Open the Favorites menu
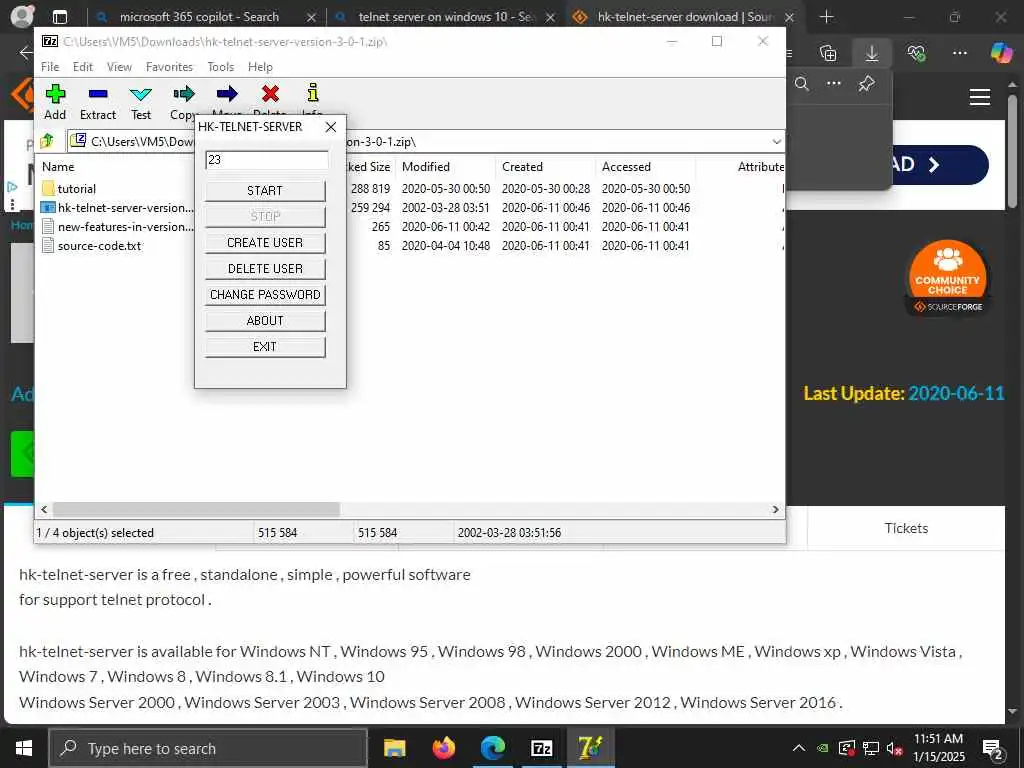The height and width of the screenshot is (768, 1024). [169, 67]
